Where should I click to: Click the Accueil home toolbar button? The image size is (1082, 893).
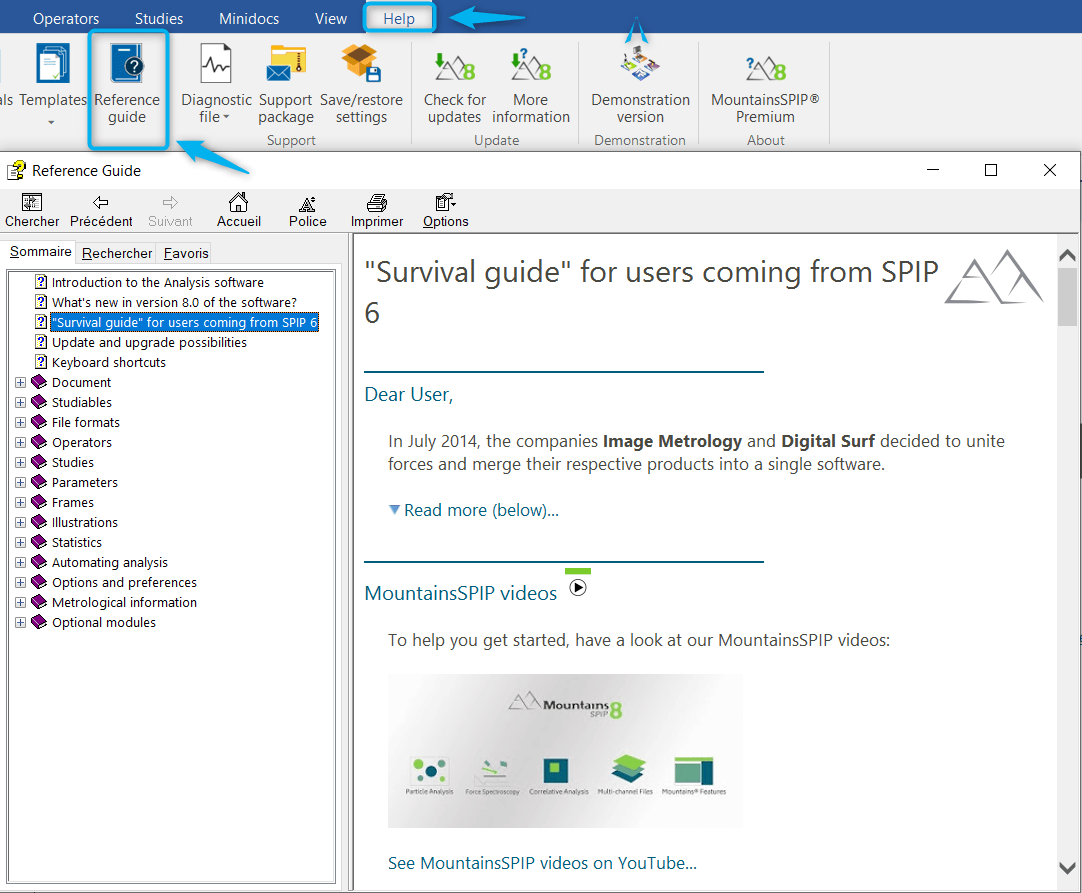[239, 210]
